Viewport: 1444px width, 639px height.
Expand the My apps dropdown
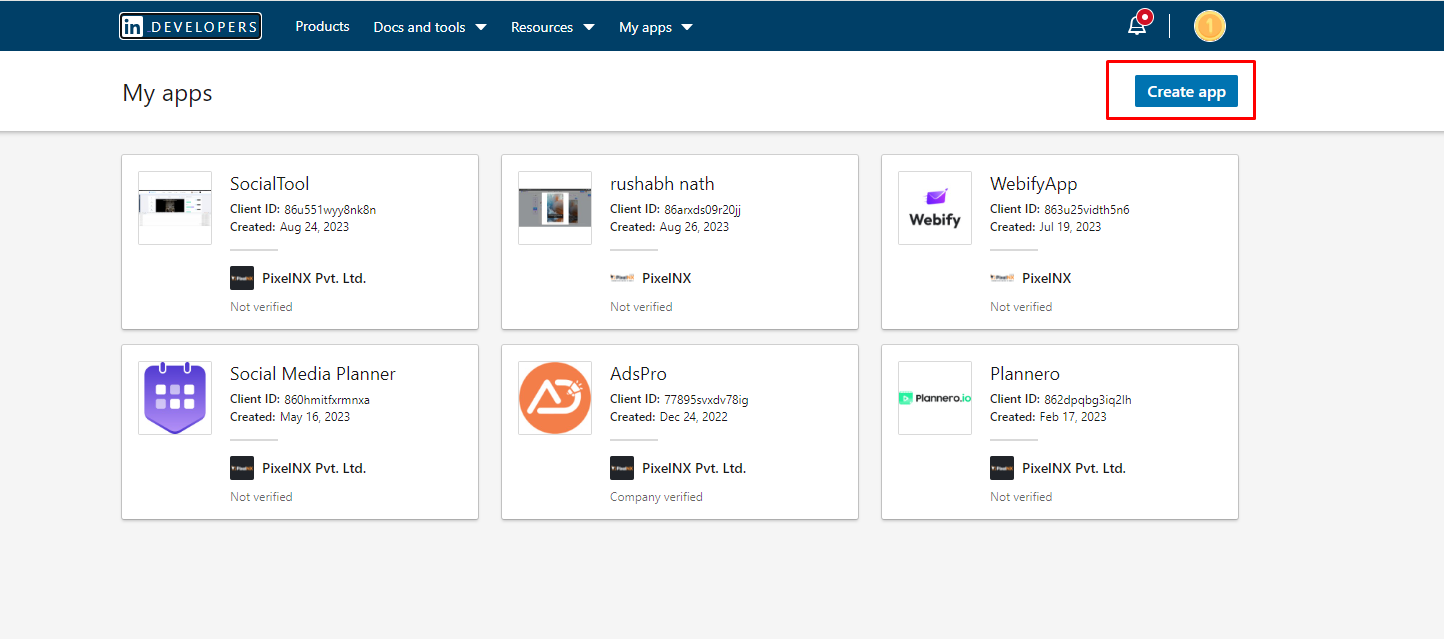656,26
